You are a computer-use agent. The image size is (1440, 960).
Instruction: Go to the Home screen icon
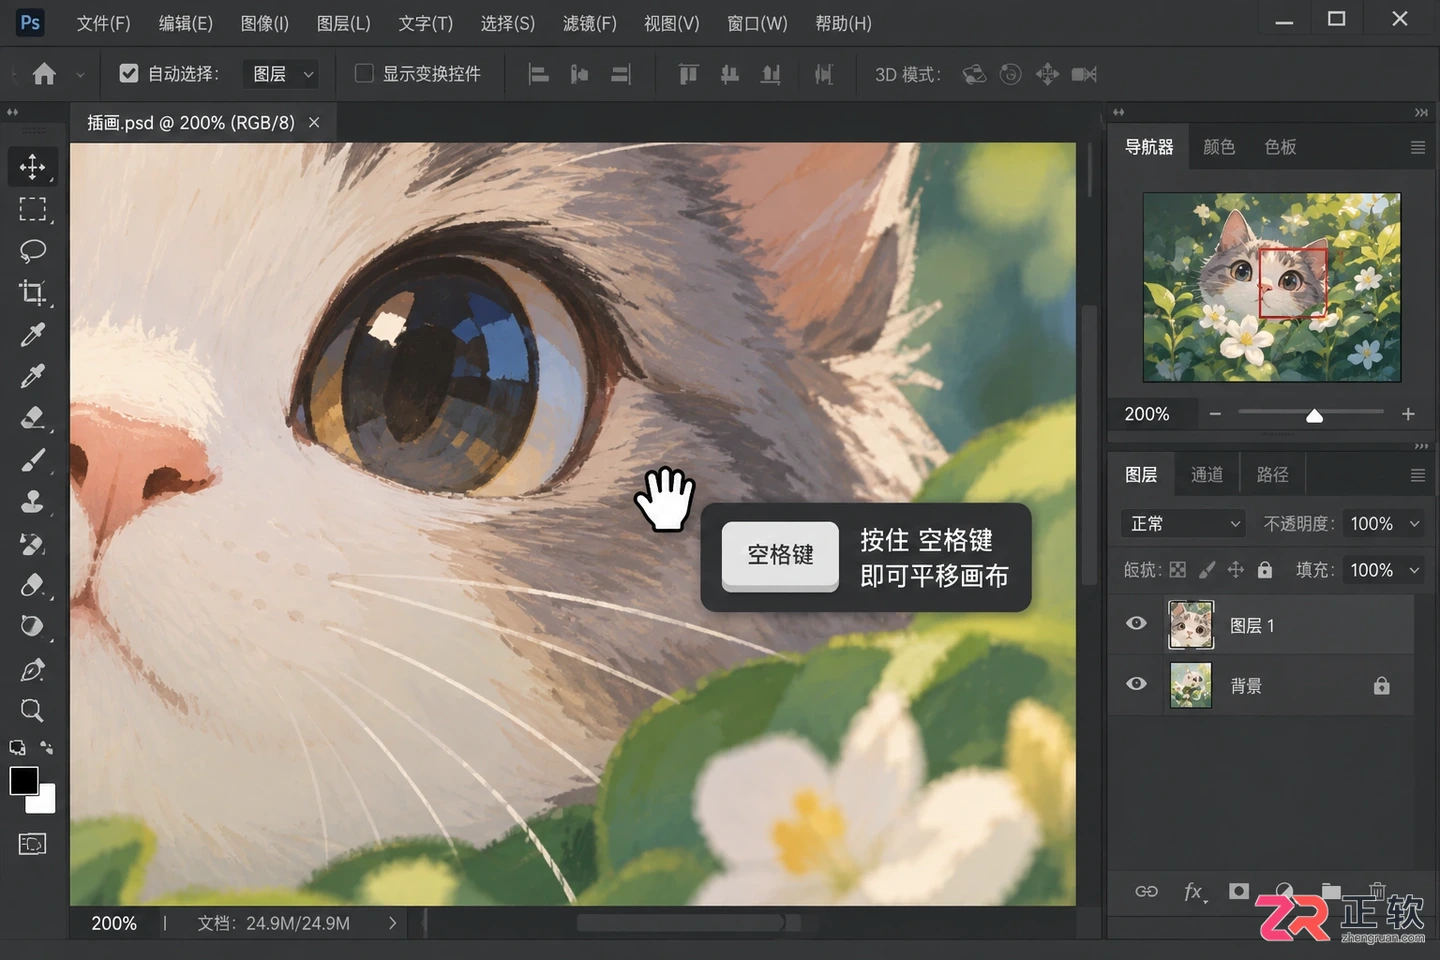point(44,74)
